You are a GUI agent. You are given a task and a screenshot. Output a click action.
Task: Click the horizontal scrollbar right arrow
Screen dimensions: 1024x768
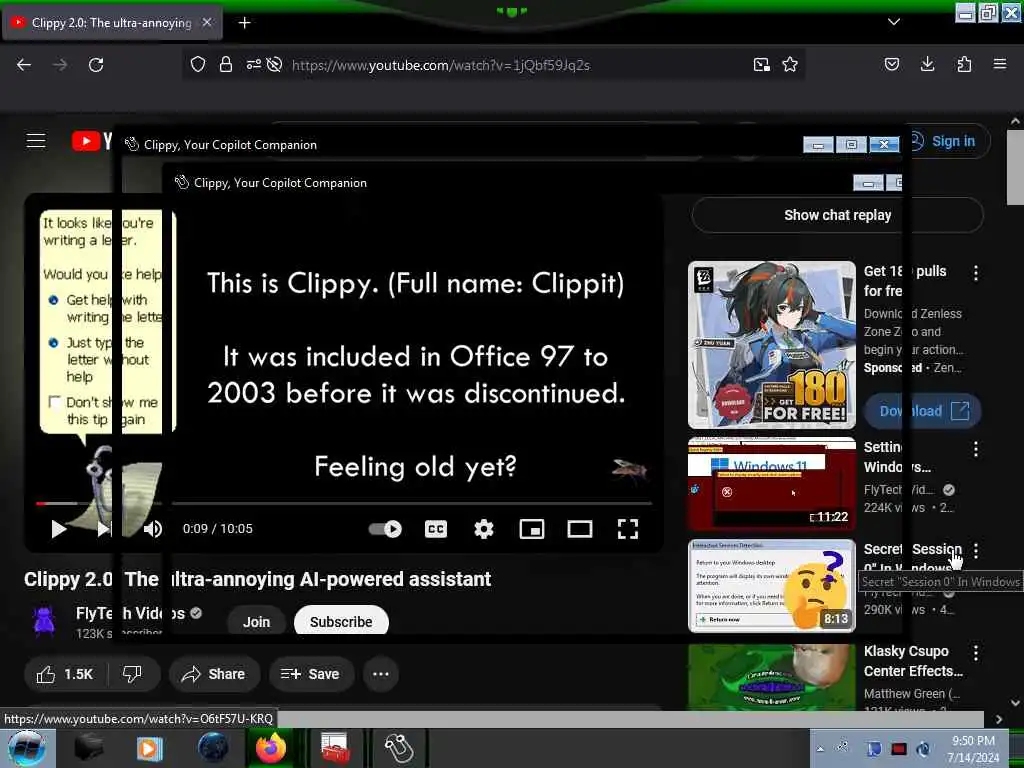click(x=999, y=719)
